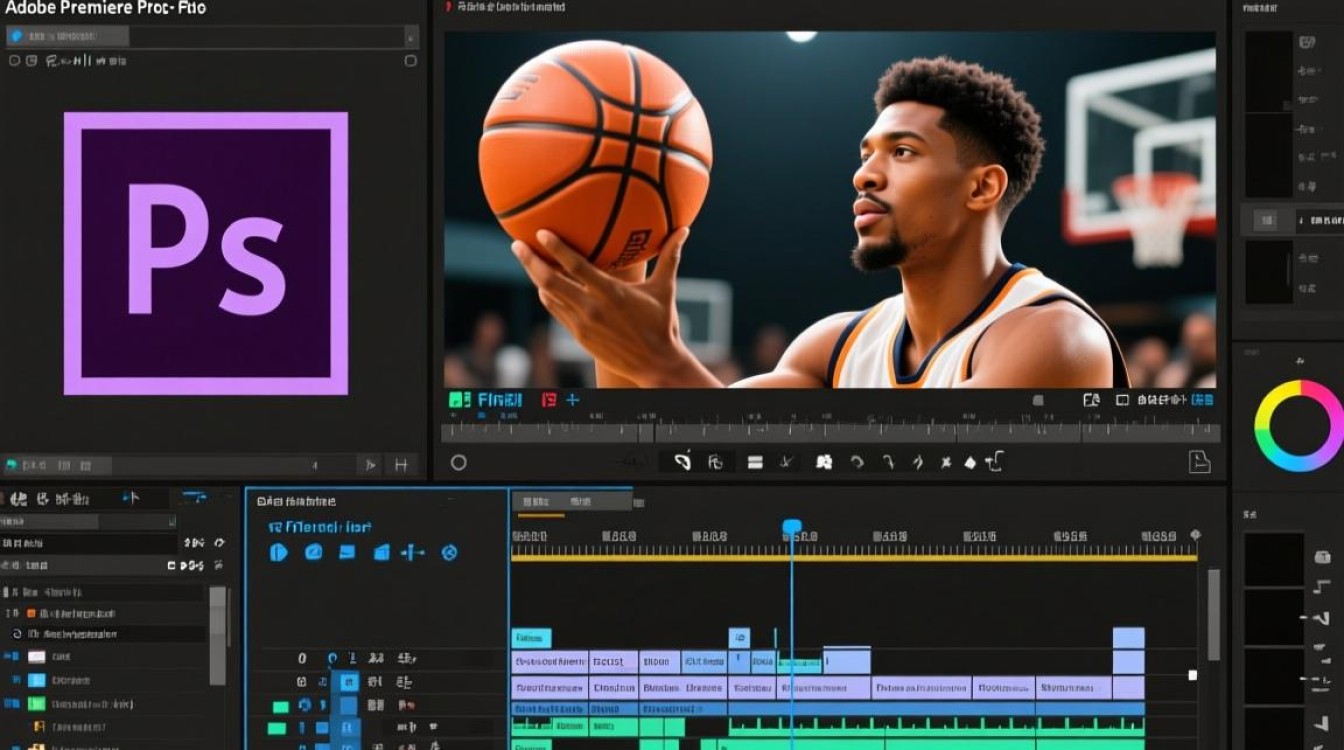The width and height of the screenshot is (1344, 750).
Task: Select the blue circular target tool icon
Action: click(x=449, y=552)
